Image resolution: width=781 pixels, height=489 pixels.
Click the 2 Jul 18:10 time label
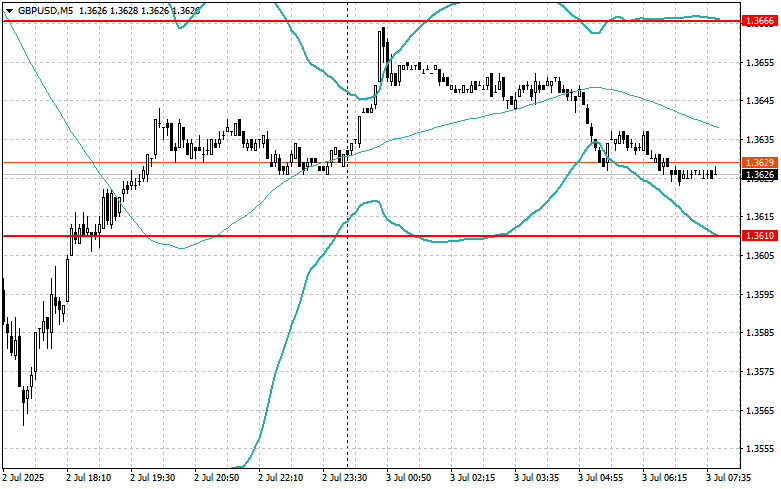point(89,478)
